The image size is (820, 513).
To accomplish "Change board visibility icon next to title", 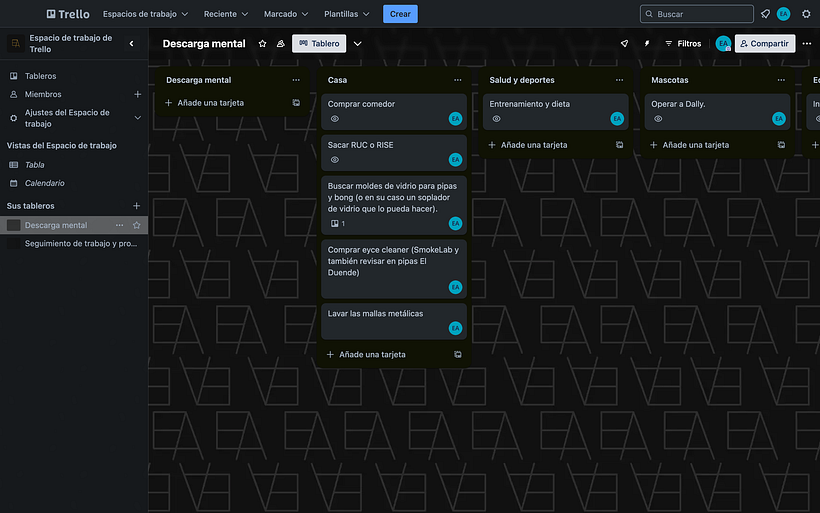I will [x=281, y=44].
